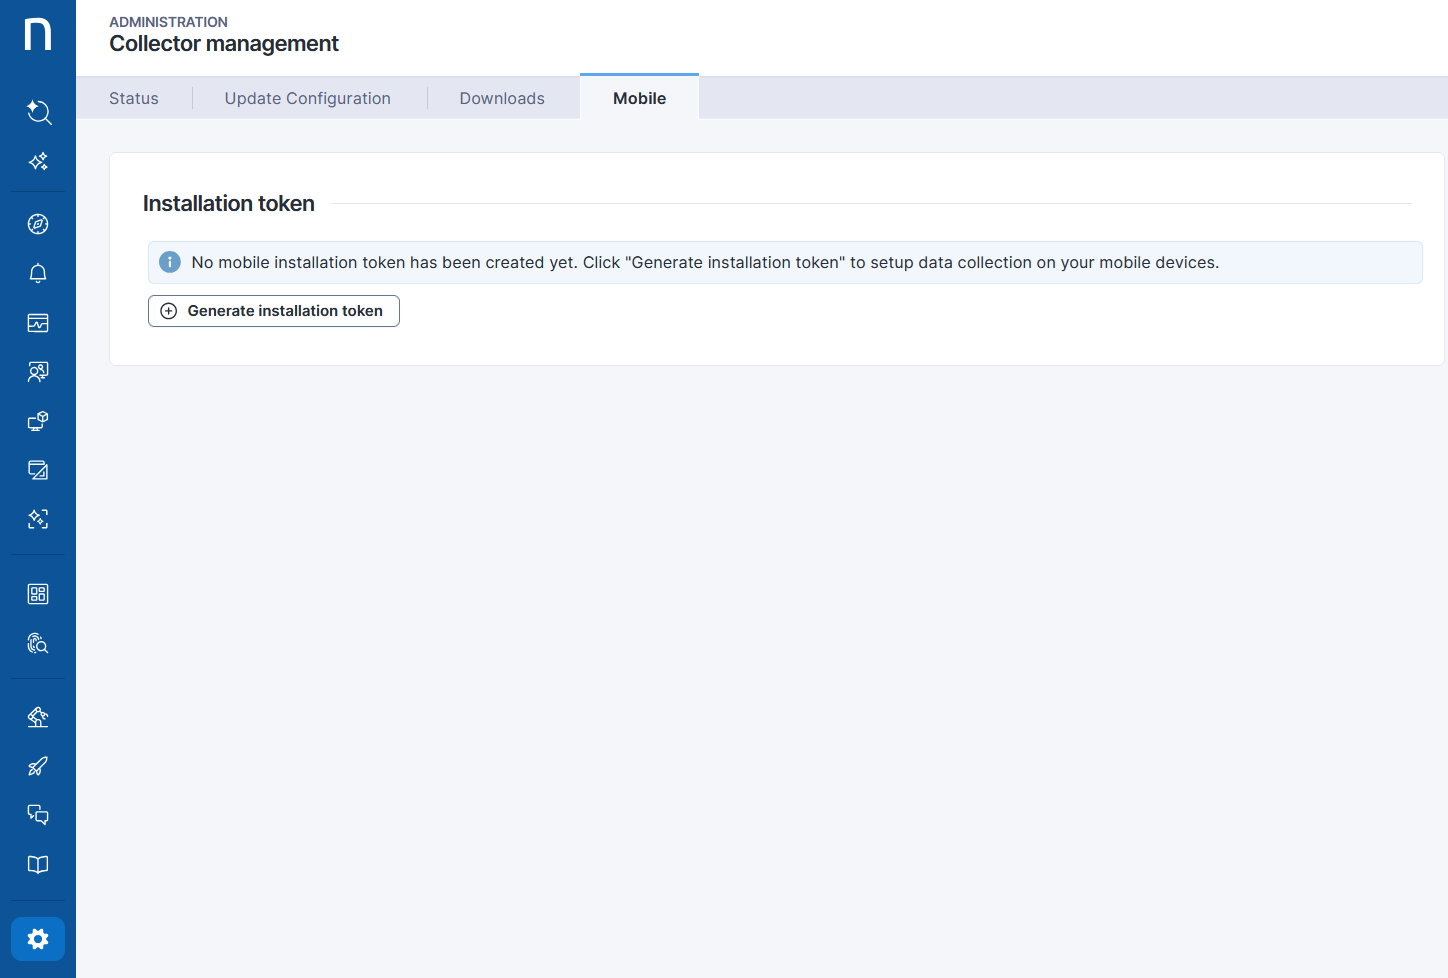The image size is (1448, 978).
Task: Open the monitor with cube icon
Action: pos(38,421)
